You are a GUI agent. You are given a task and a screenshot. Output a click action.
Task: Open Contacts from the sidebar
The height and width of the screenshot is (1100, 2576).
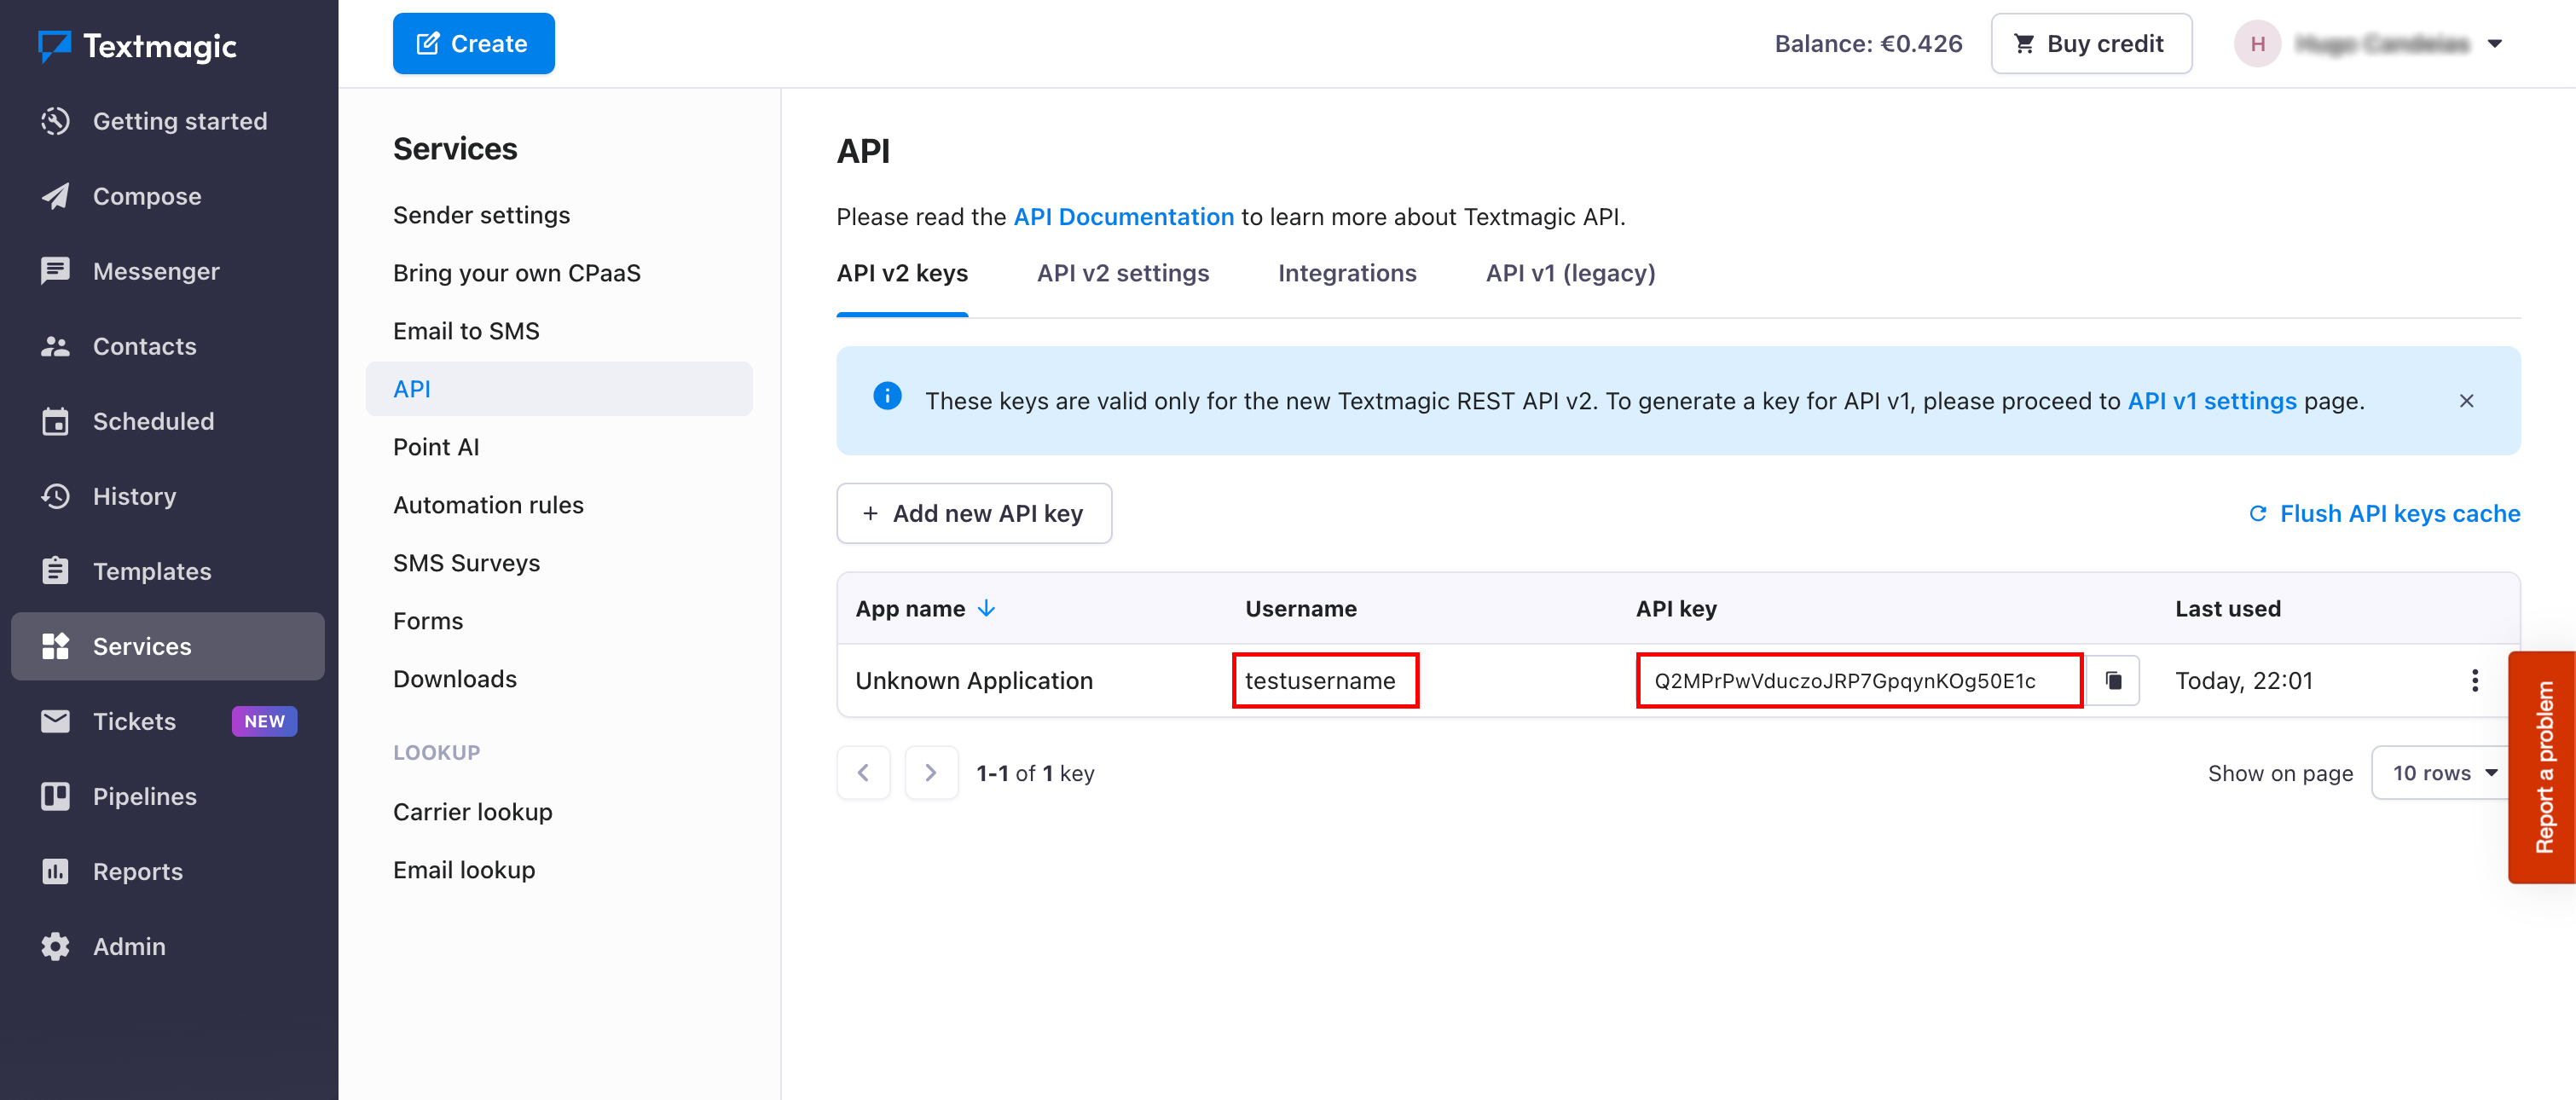tap(168, 346)
